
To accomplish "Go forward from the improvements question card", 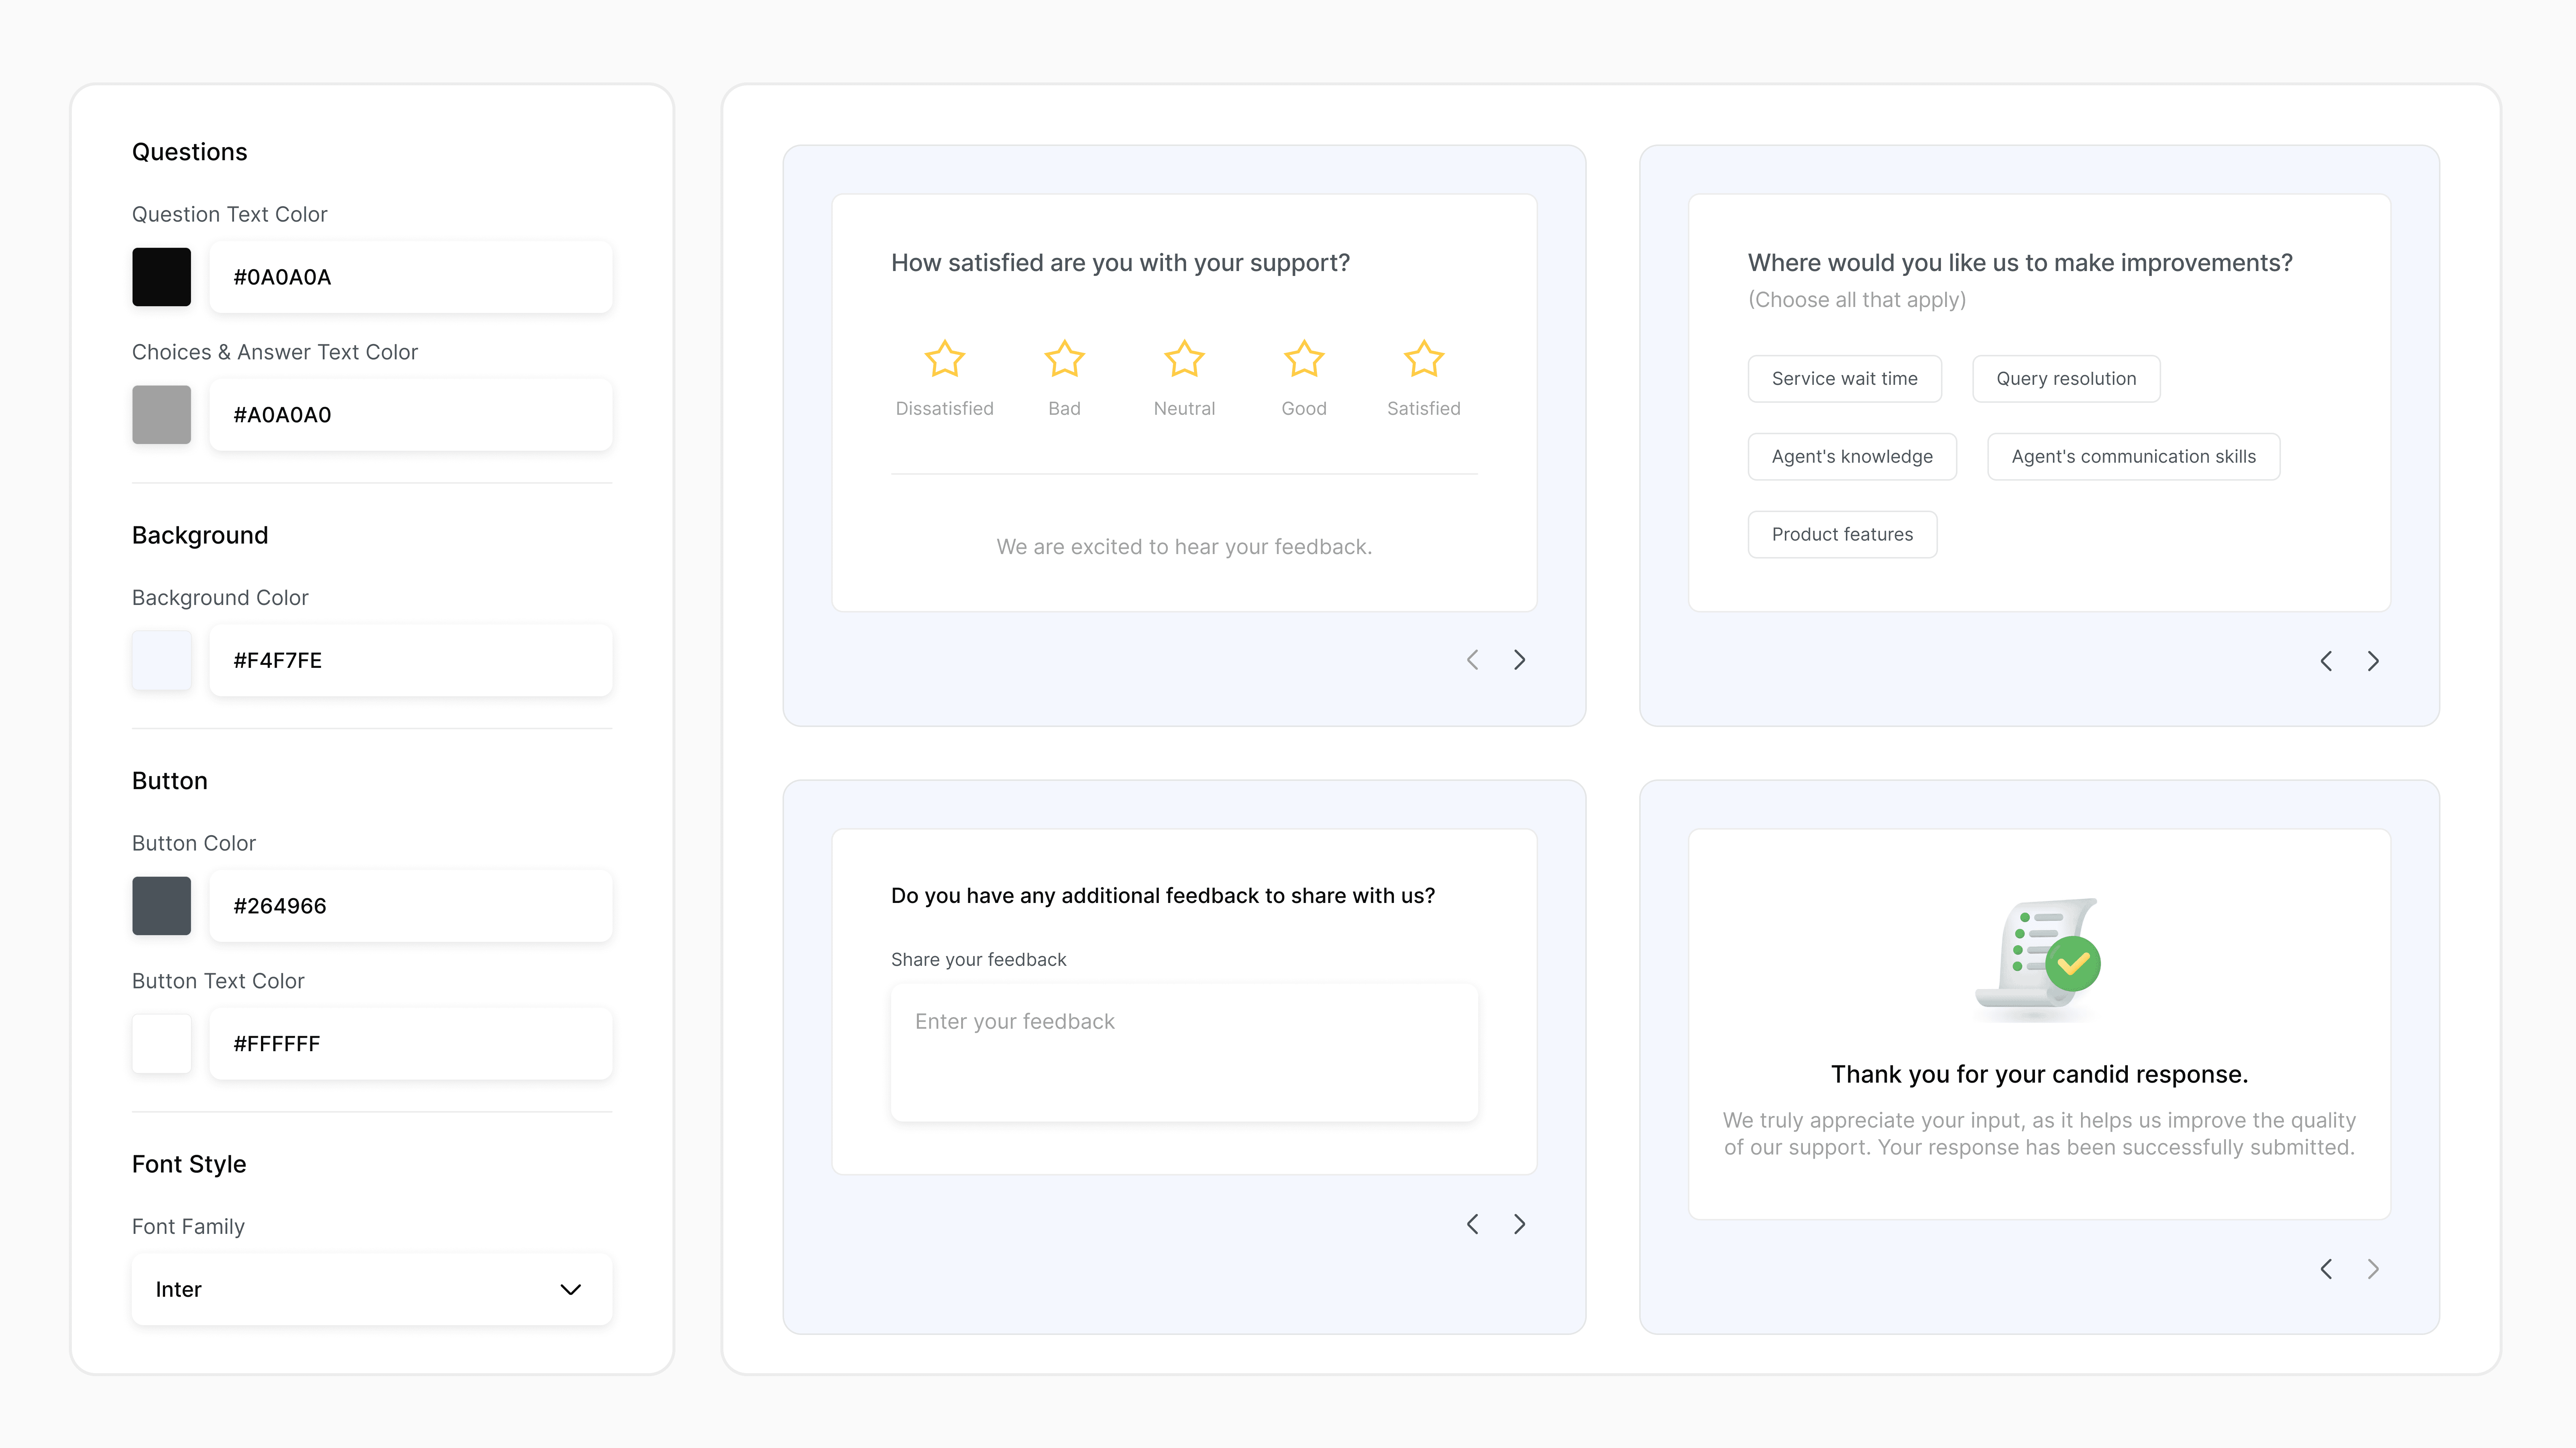I will (2373, 661).
